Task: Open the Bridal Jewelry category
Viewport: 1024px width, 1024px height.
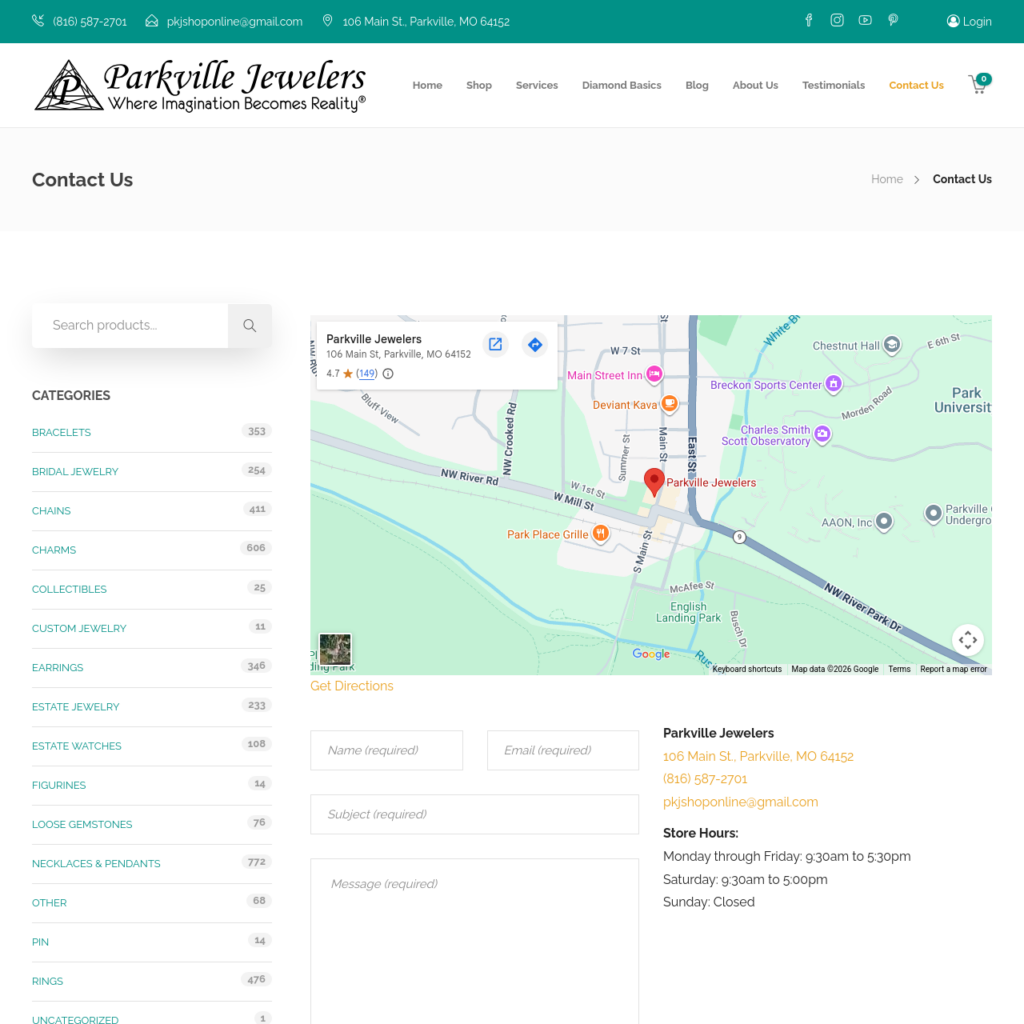Action: pos(75,472)
